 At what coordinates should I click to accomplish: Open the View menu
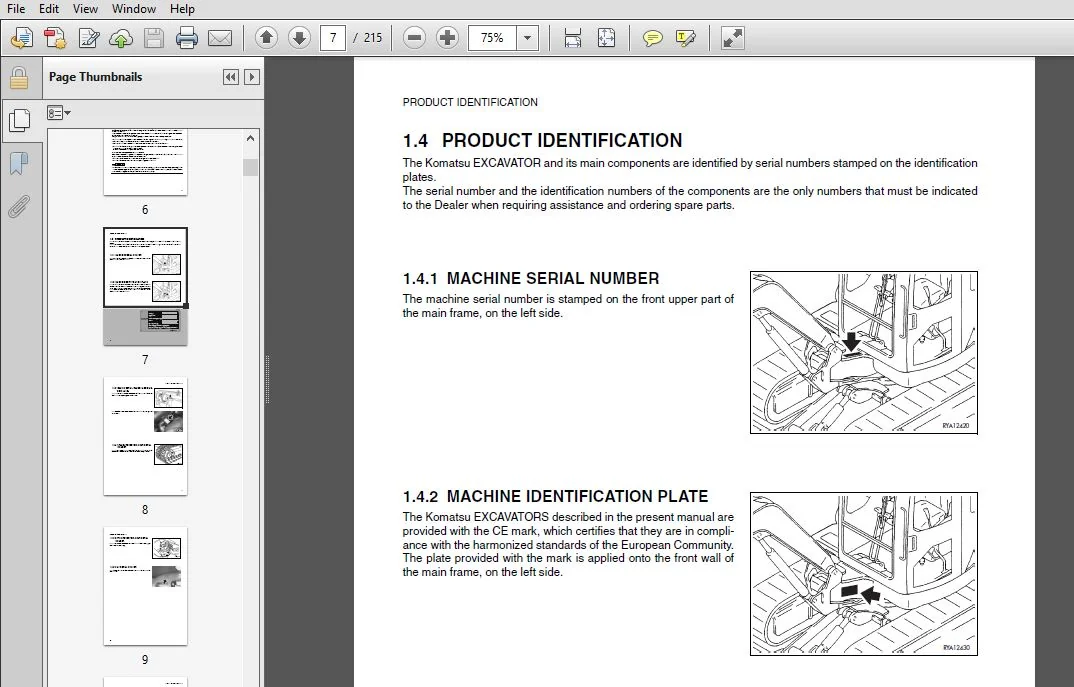pyautogui.click(x=85, y=9)
